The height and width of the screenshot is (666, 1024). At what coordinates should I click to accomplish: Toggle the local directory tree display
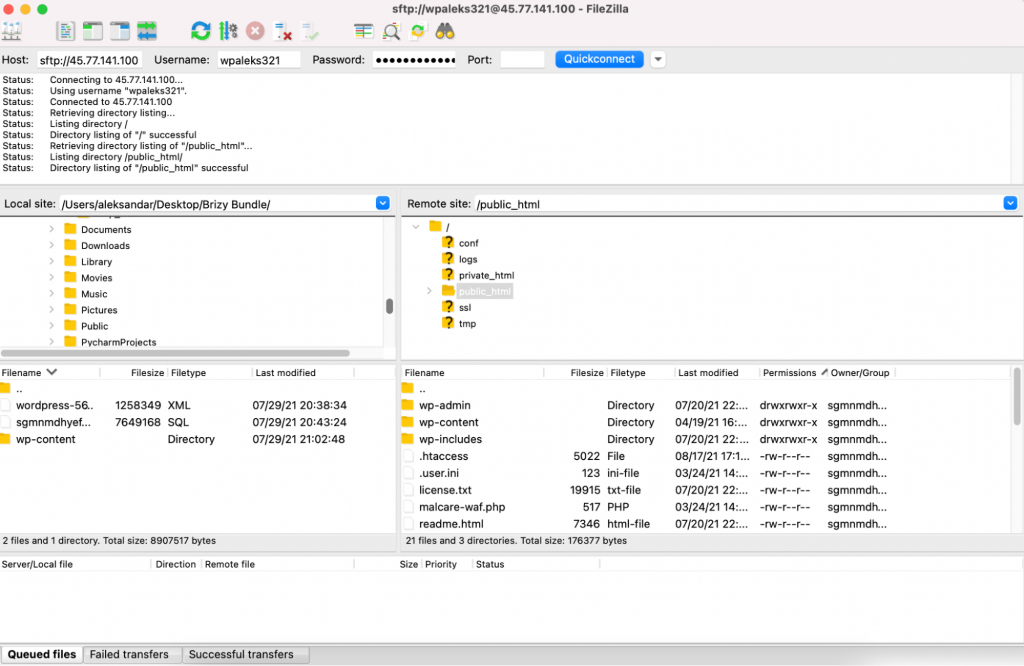point(93,31)
